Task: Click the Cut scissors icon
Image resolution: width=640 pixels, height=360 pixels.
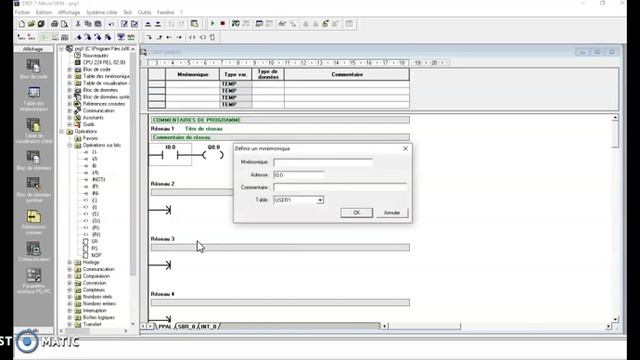Action: (x=78, y=24)
